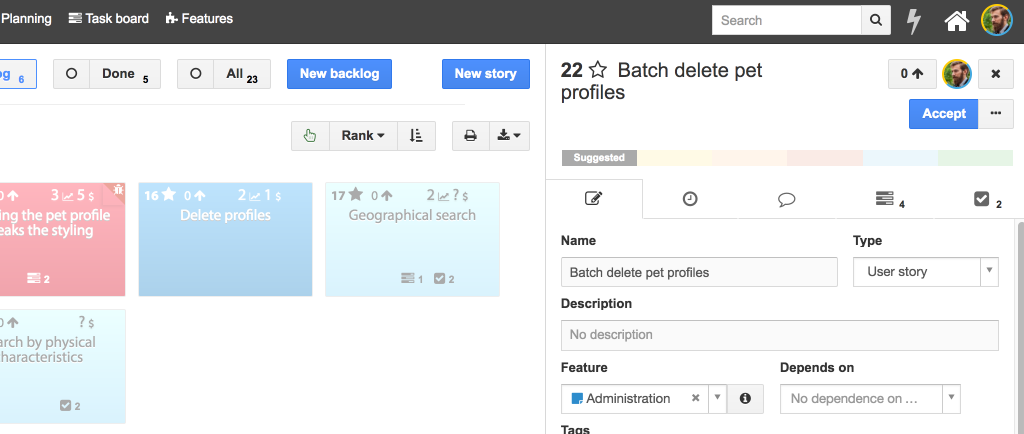Switch to the comments tab

pyautogui.click(x=786, y=199)
